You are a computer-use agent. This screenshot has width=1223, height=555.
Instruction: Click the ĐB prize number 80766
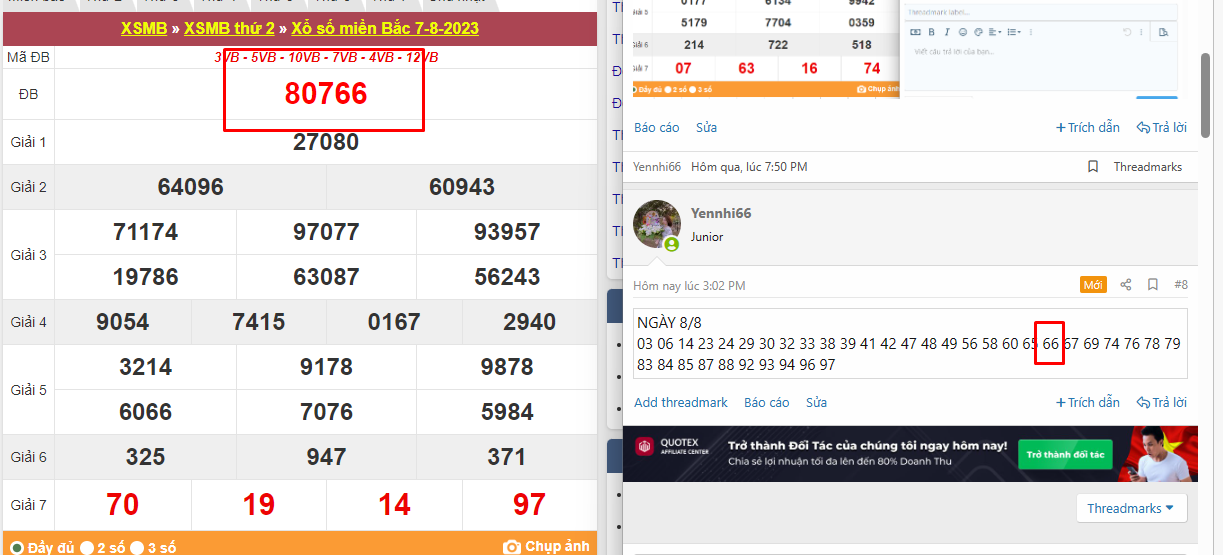pos(326,93)
